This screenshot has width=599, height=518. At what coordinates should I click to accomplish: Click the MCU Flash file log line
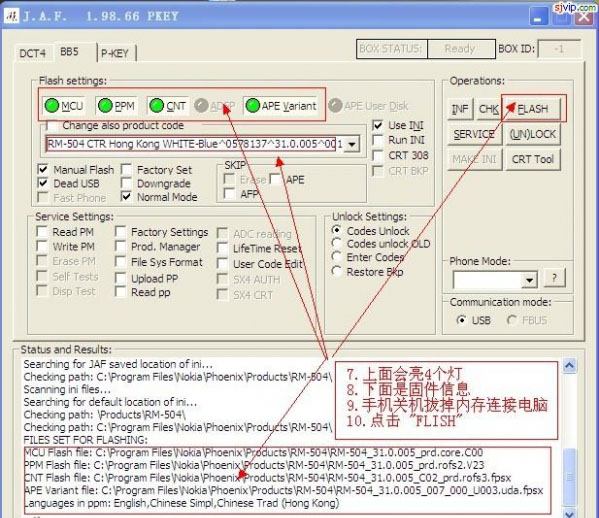pos(253,453)
